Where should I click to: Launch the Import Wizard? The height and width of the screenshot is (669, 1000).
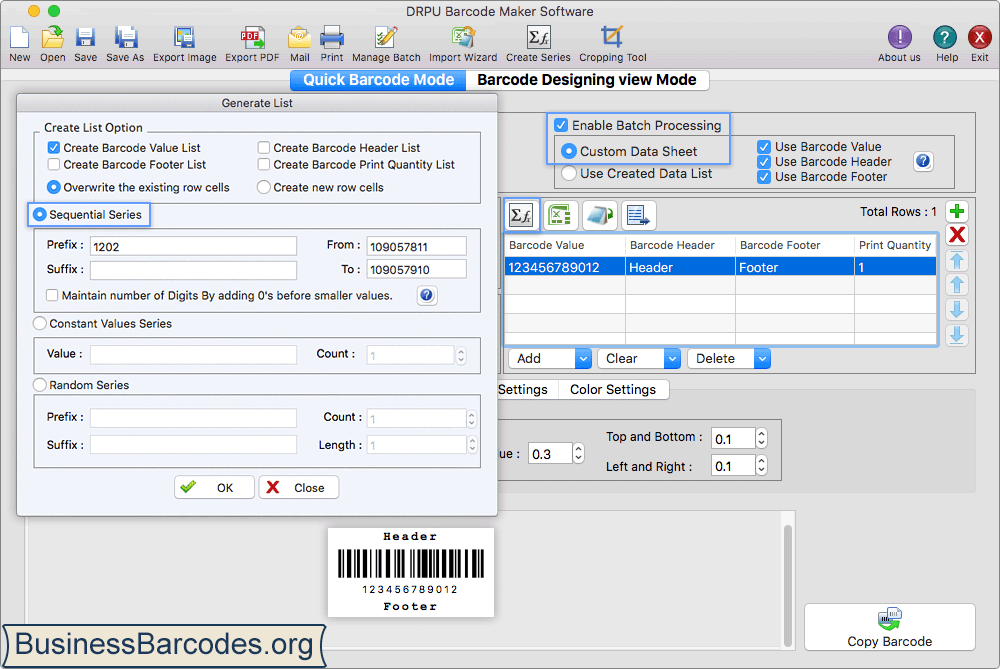click(x=462, y=40)
